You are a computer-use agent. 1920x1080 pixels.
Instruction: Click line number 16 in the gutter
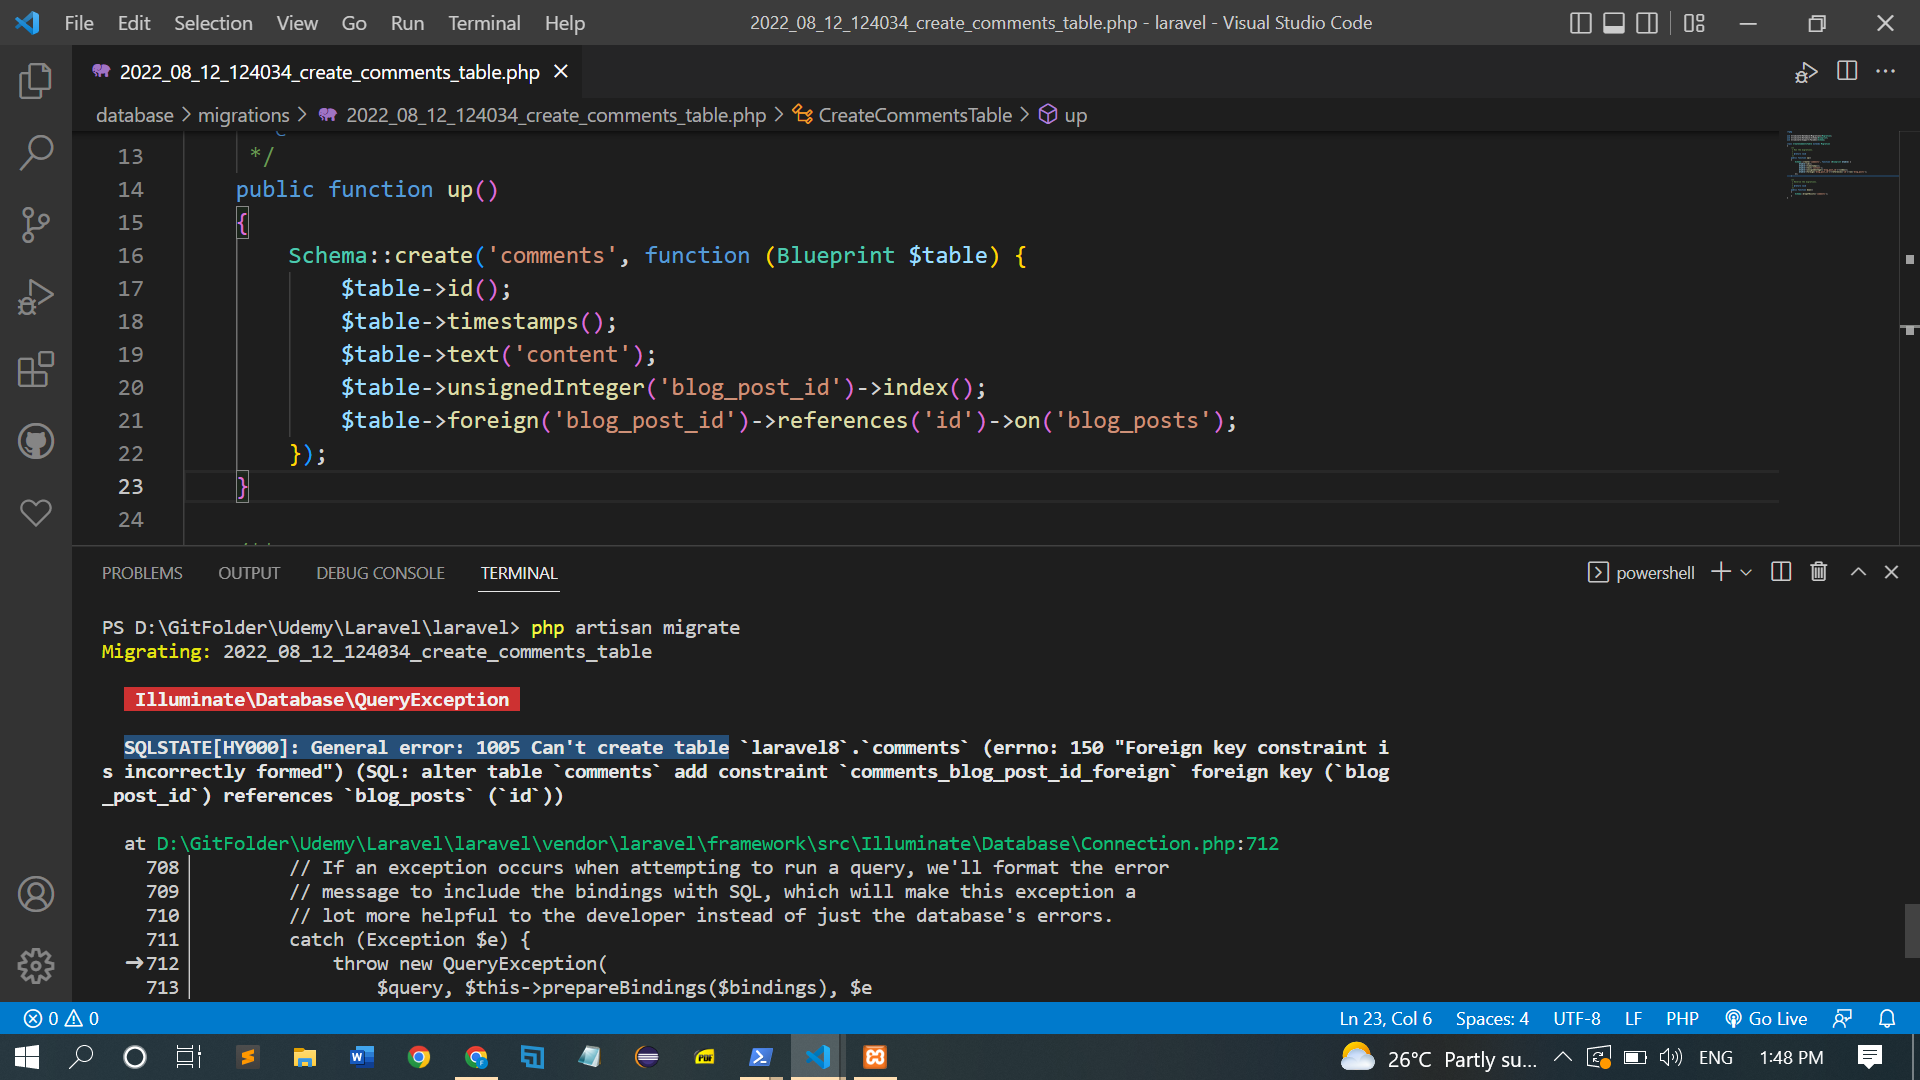point(131,256)
